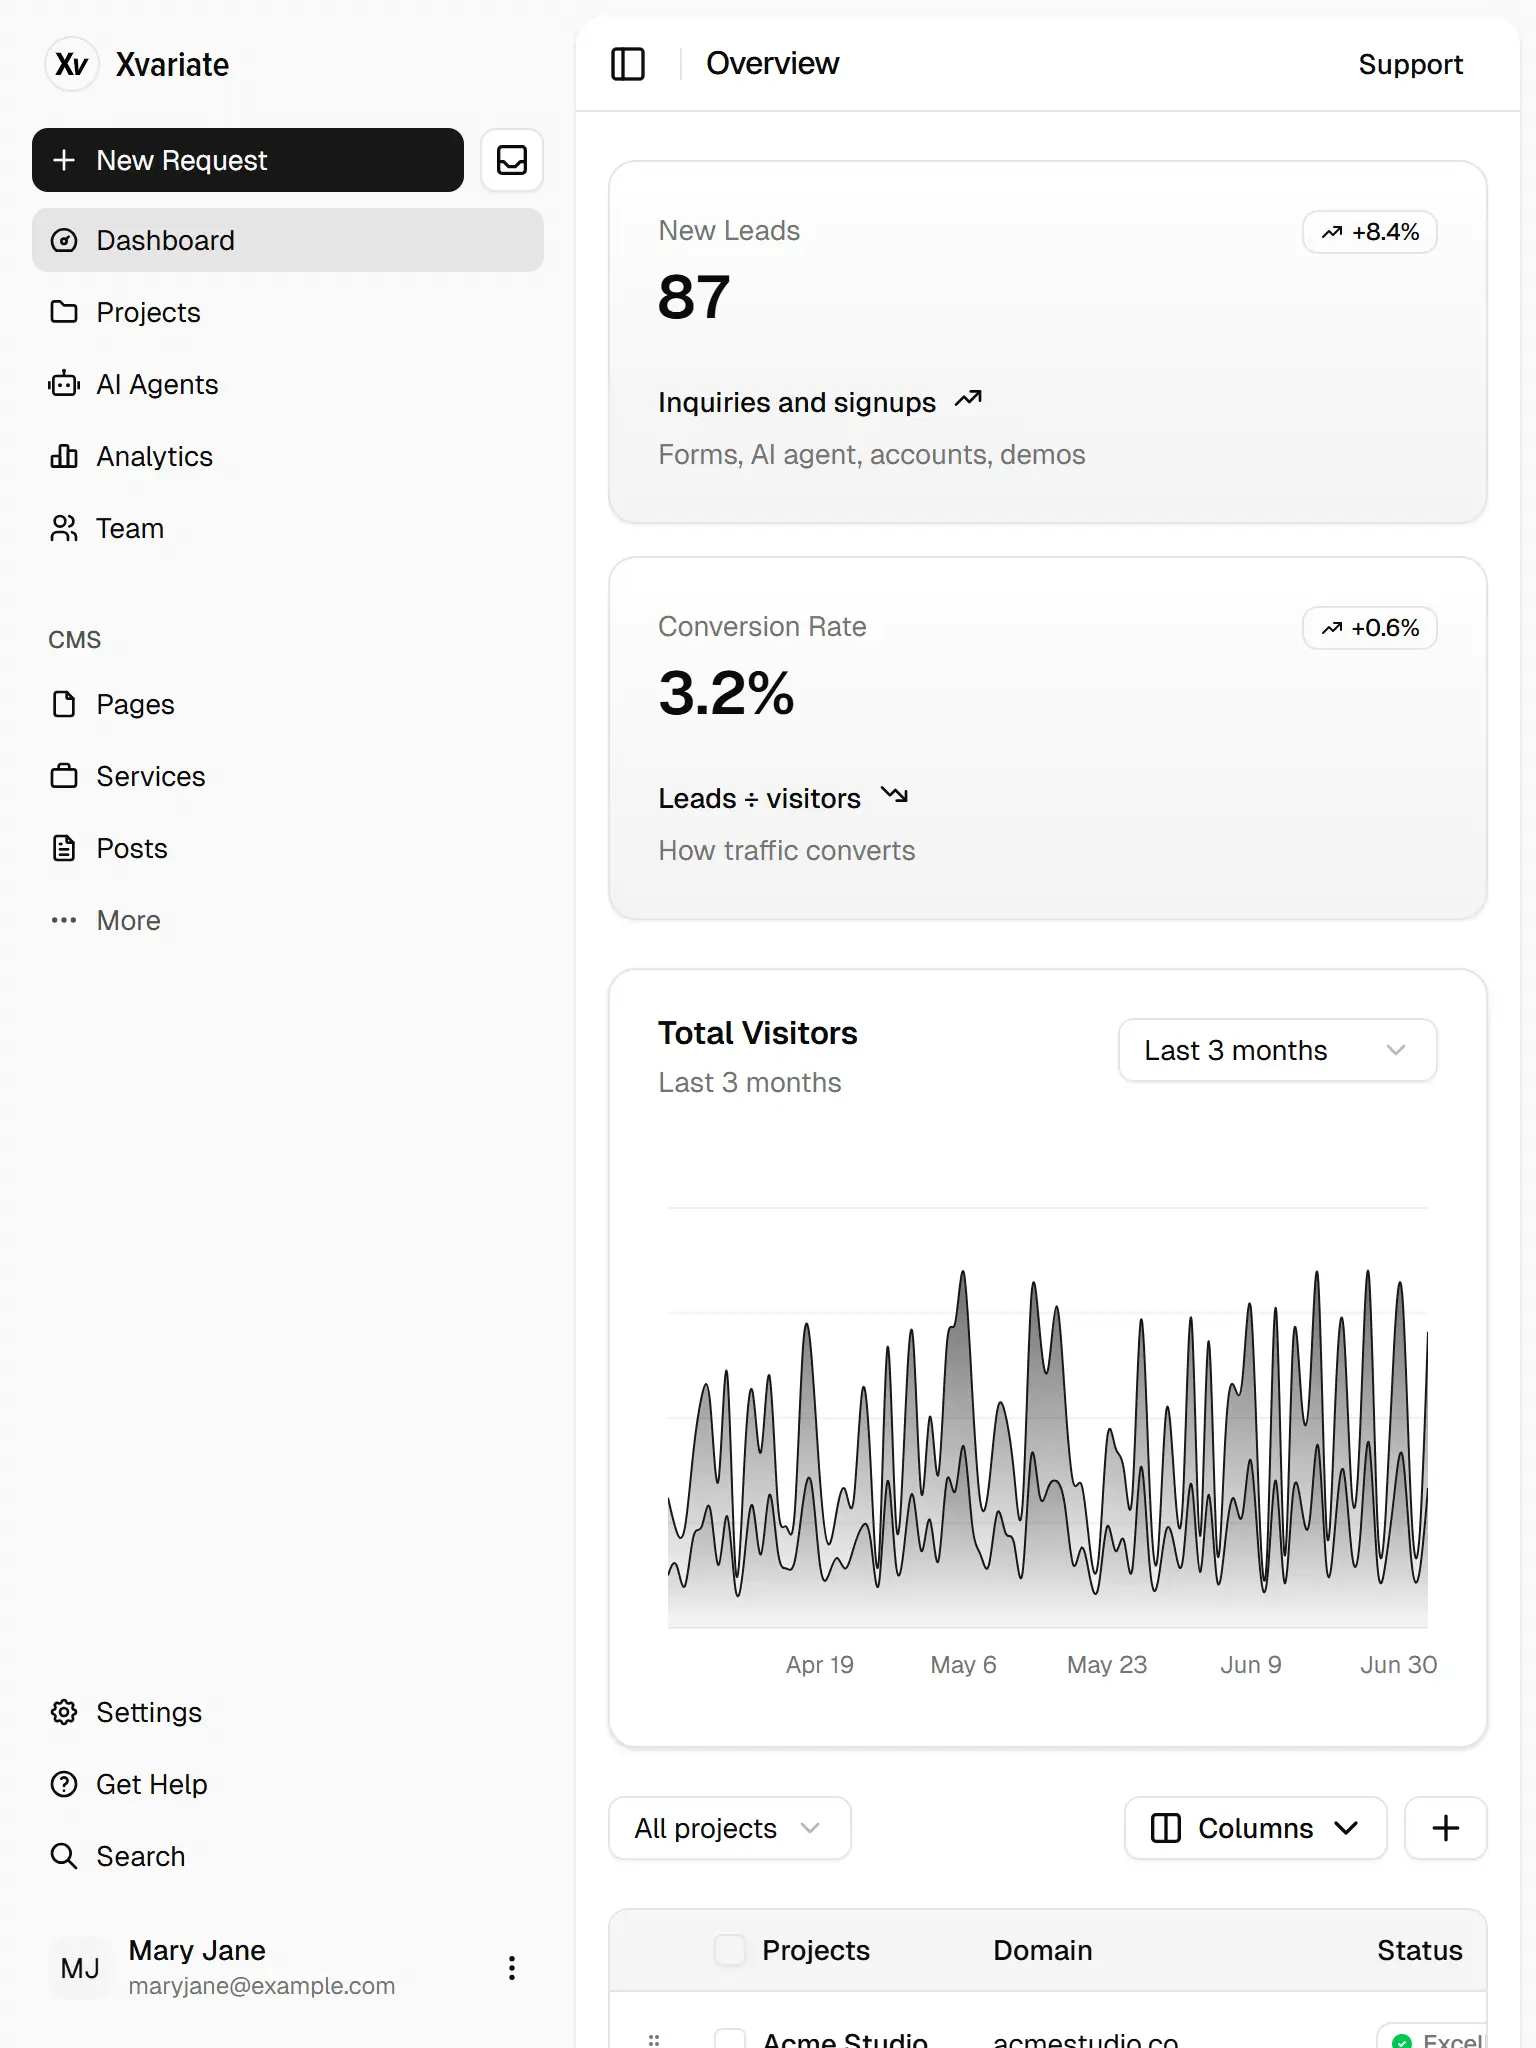1536x2048 pixels.
Task: Click the inbox icon beside New Request
Action: [511, 160]
